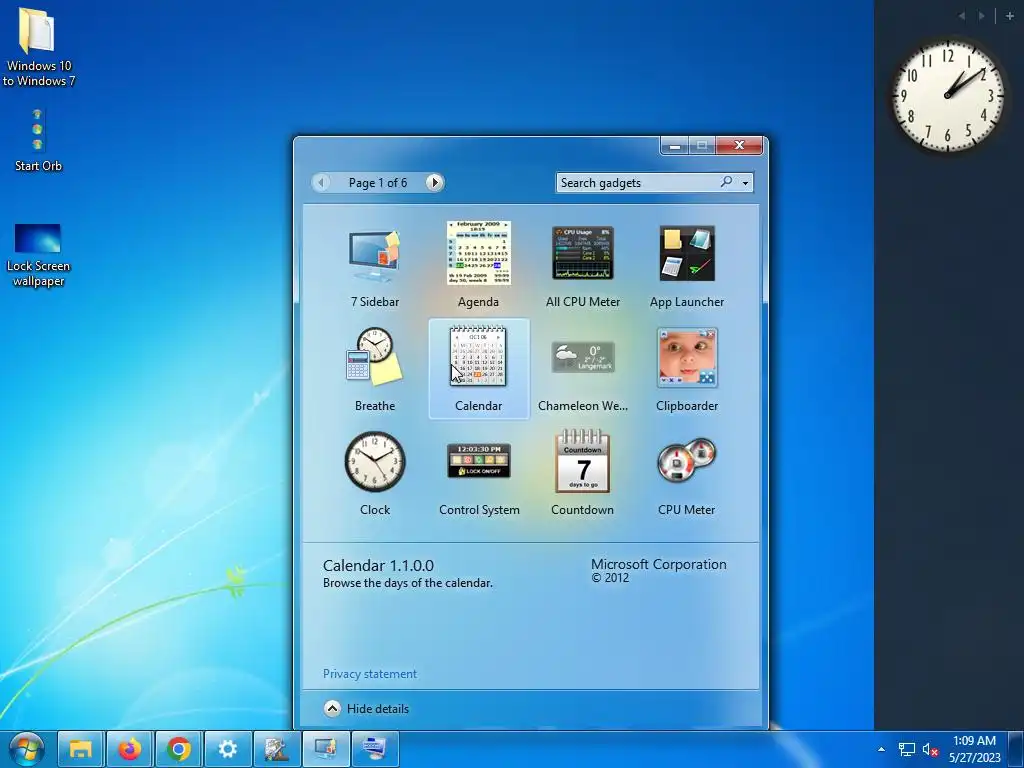Open taskbar clock showing 1:09 AM

pyautogui.click(x=974, y=749)
